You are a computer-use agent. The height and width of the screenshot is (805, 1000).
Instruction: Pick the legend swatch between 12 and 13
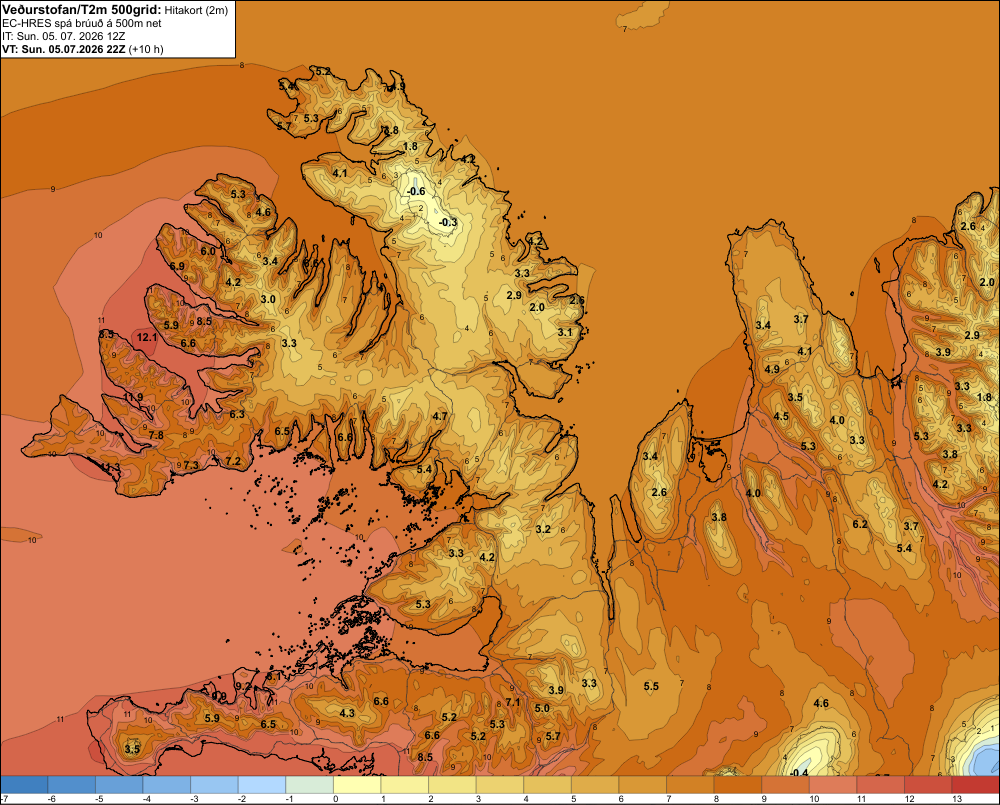(x=928, y=784)
